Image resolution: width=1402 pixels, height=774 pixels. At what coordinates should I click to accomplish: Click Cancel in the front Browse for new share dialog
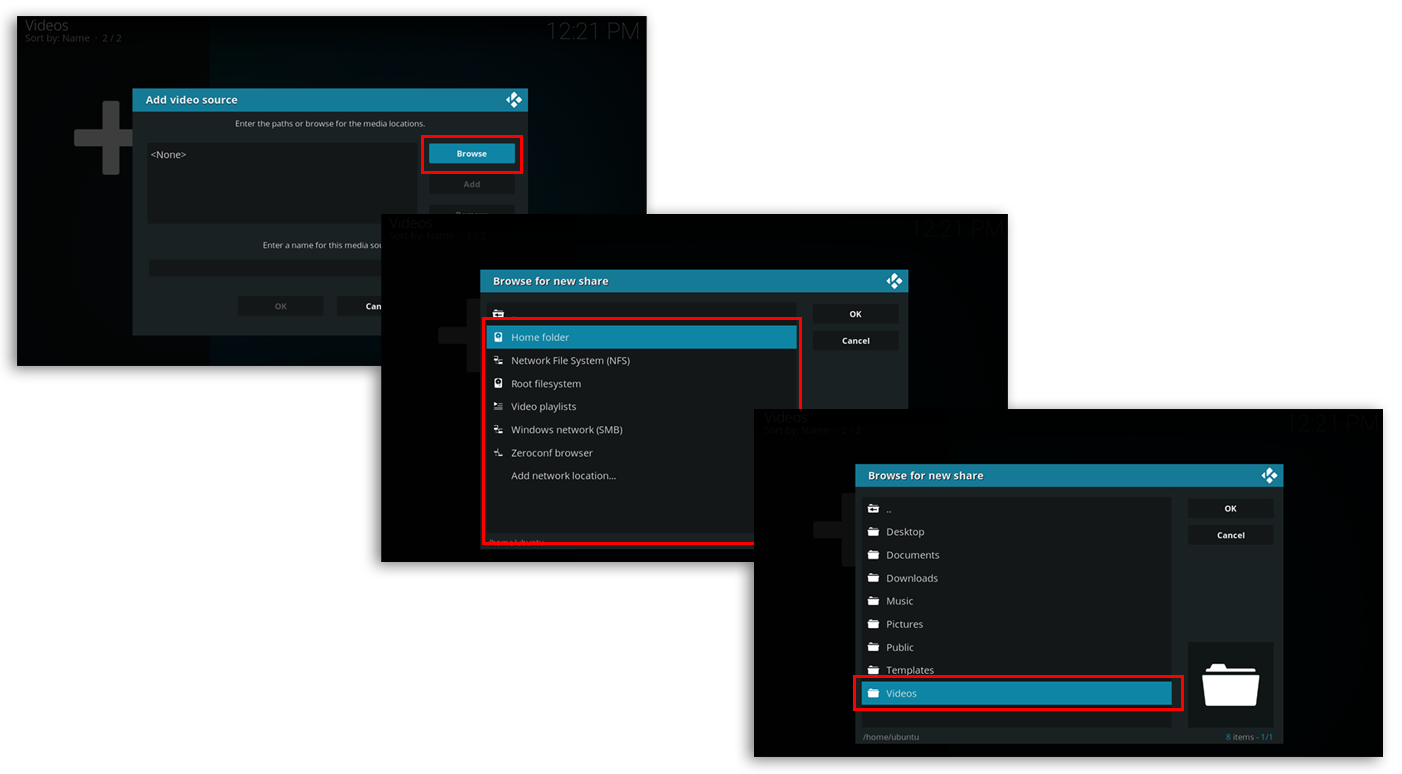click(1230, 535)
